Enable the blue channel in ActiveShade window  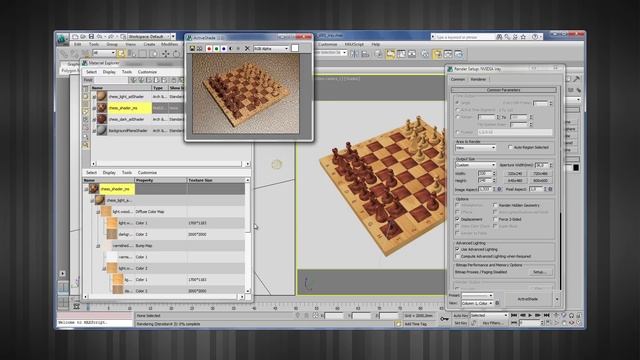point(224,49)
